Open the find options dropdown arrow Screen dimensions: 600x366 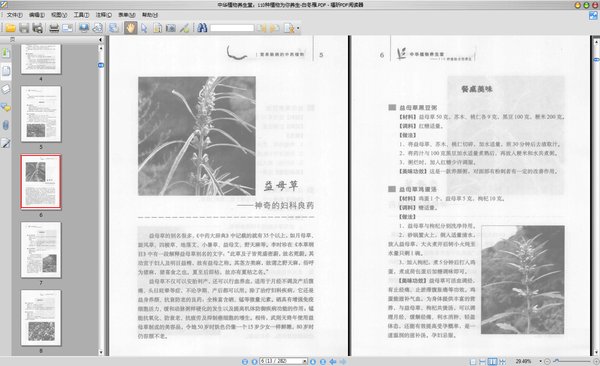tap(298, 28)
